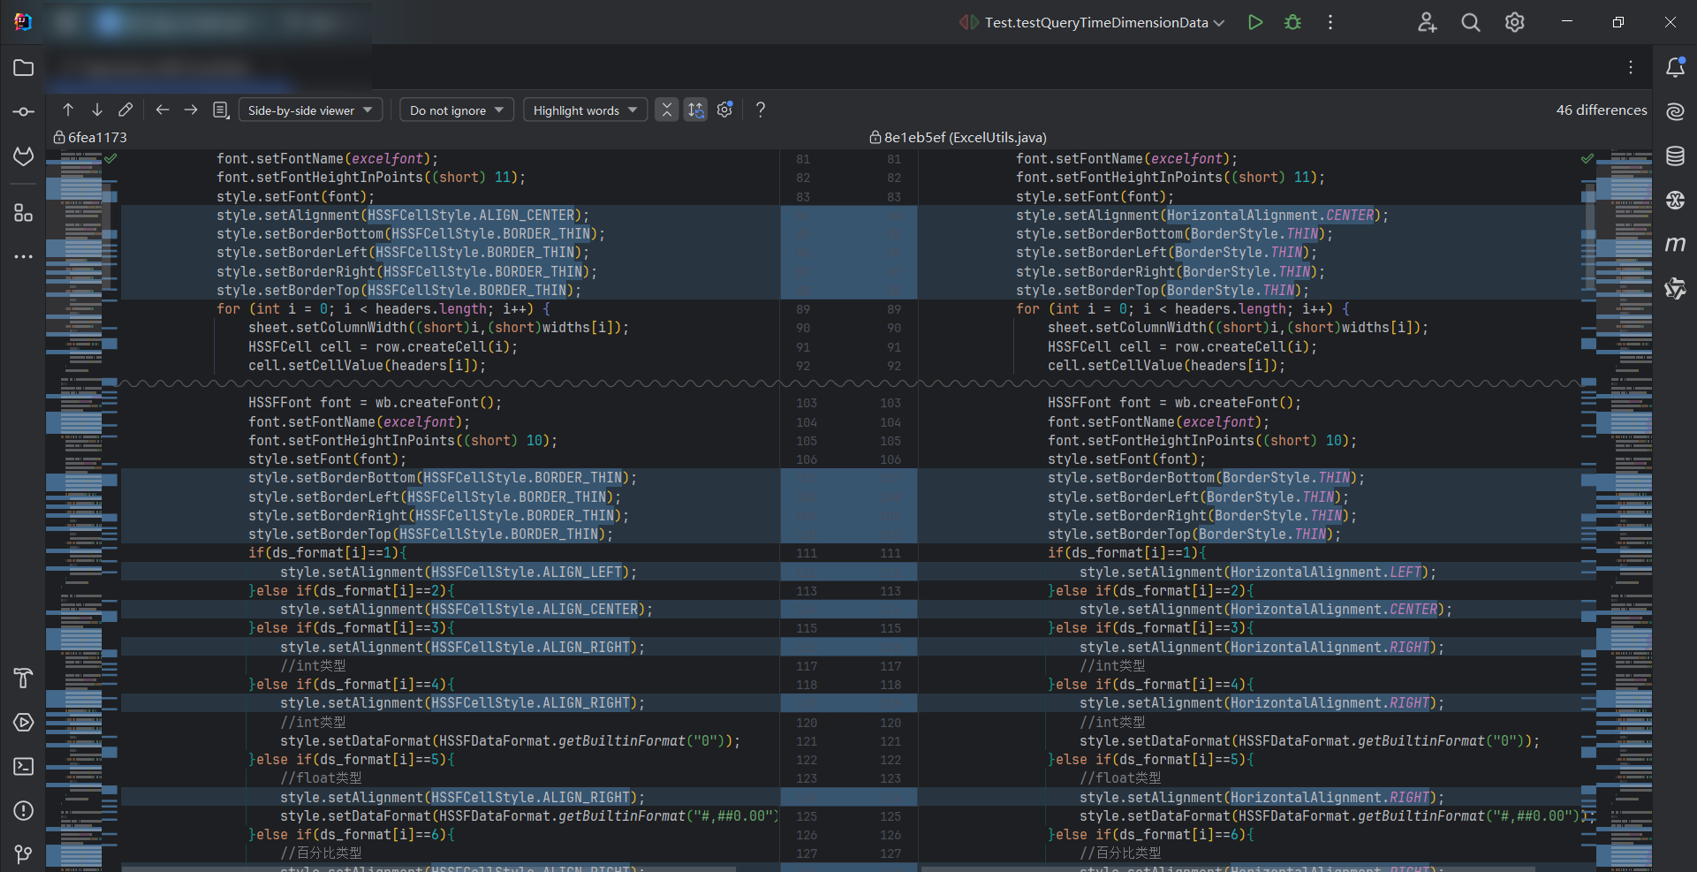Debug the current run configuration

pyautogui.click(x=1292, y=22)
